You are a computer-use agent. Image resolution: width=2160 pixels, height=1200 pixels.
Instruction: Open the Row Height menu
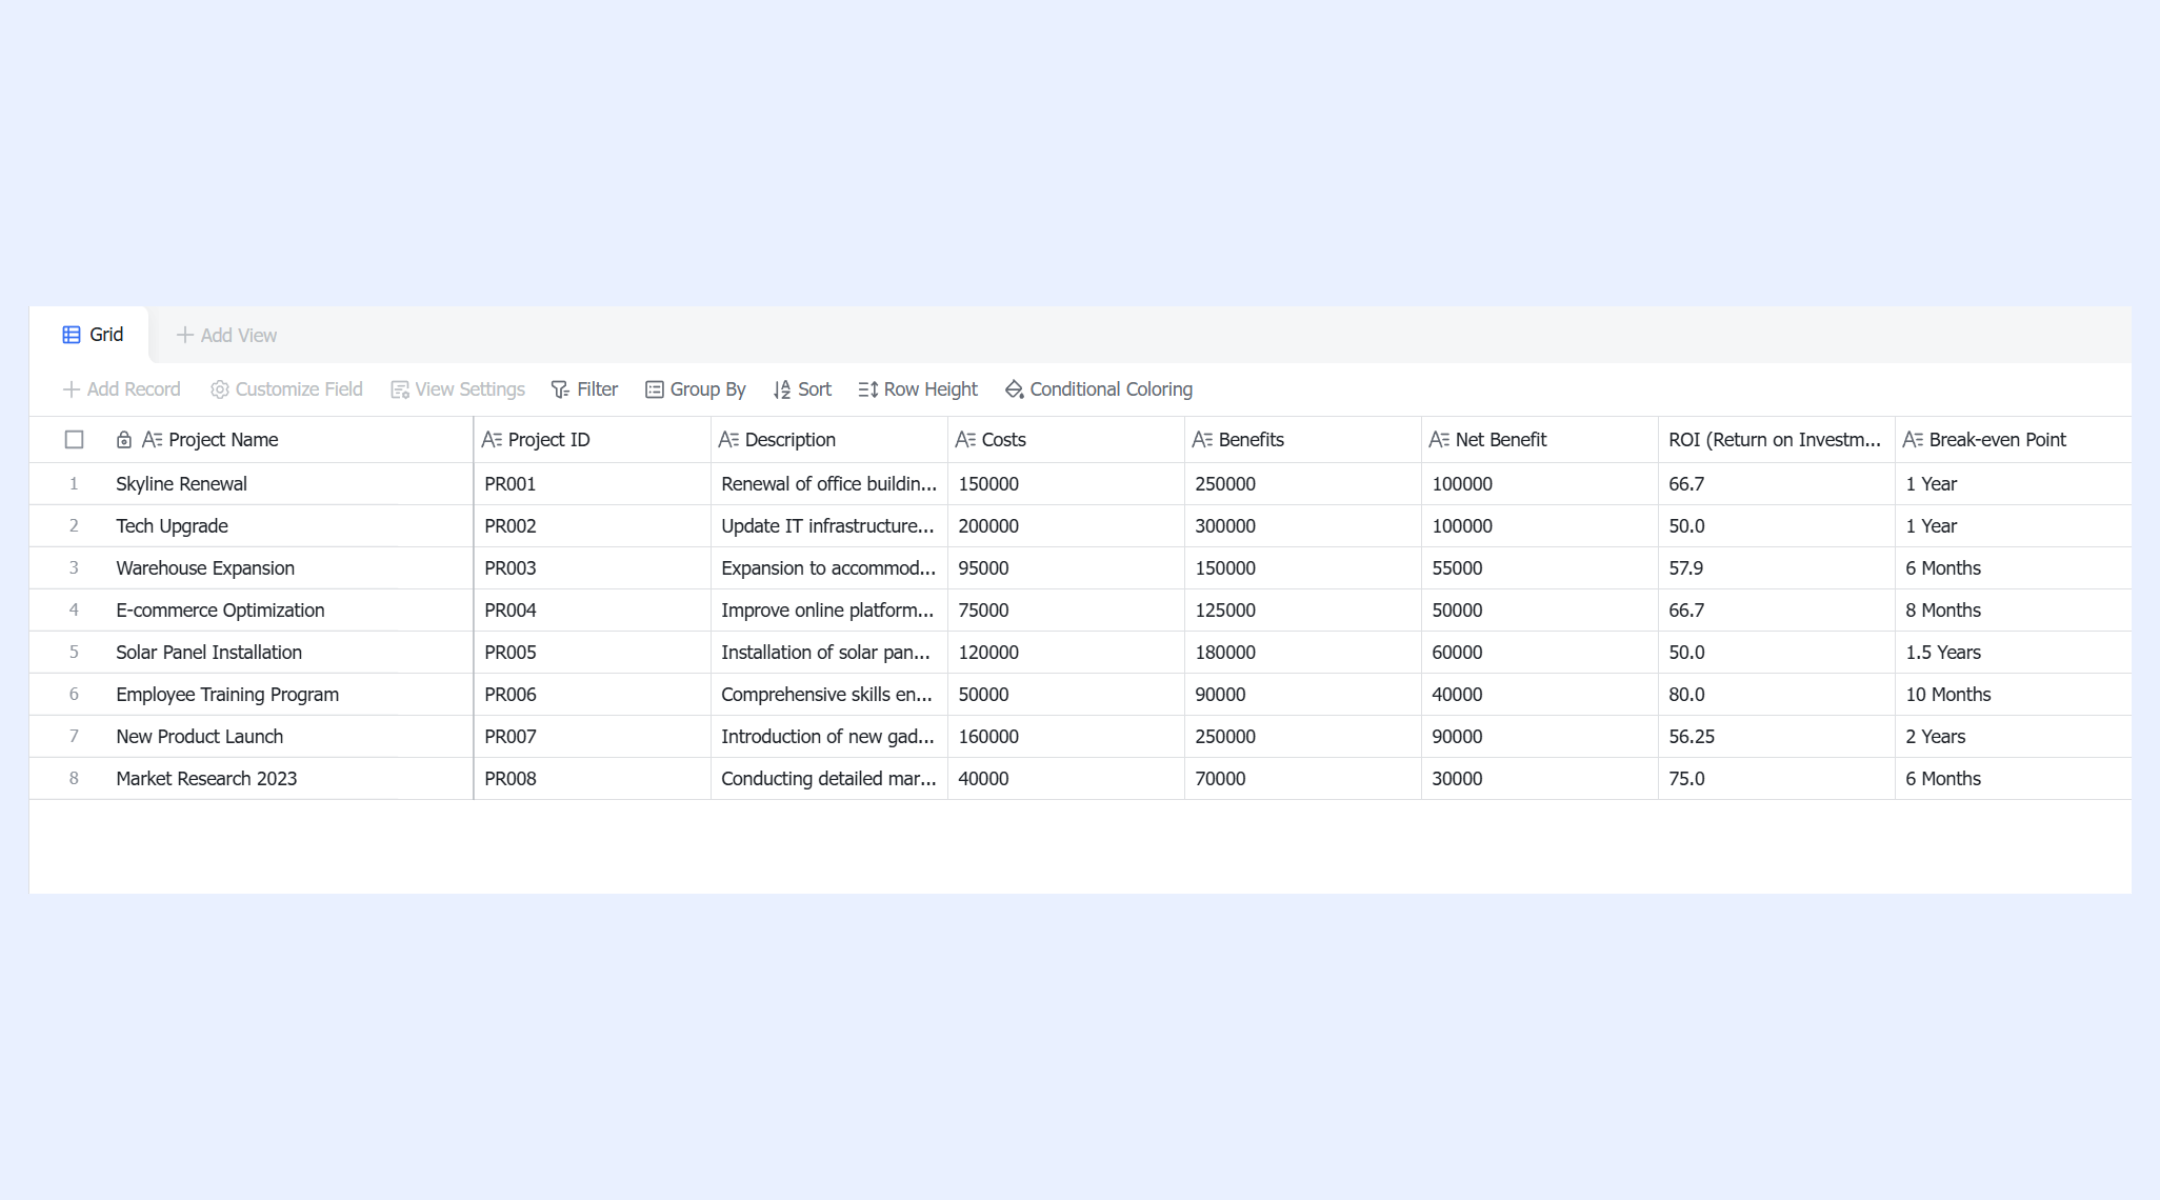pos(918,389)
